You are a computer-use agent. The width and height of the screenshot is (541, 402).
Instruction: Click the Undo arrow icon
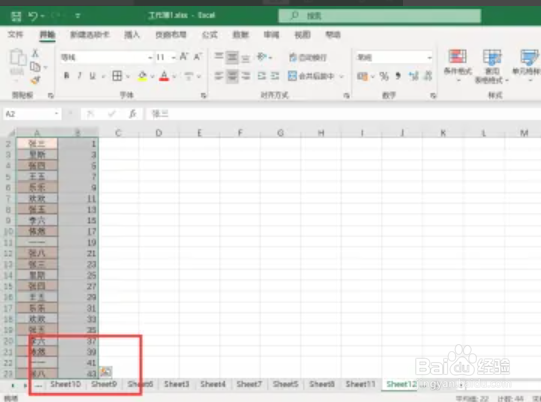click(33, 16)
